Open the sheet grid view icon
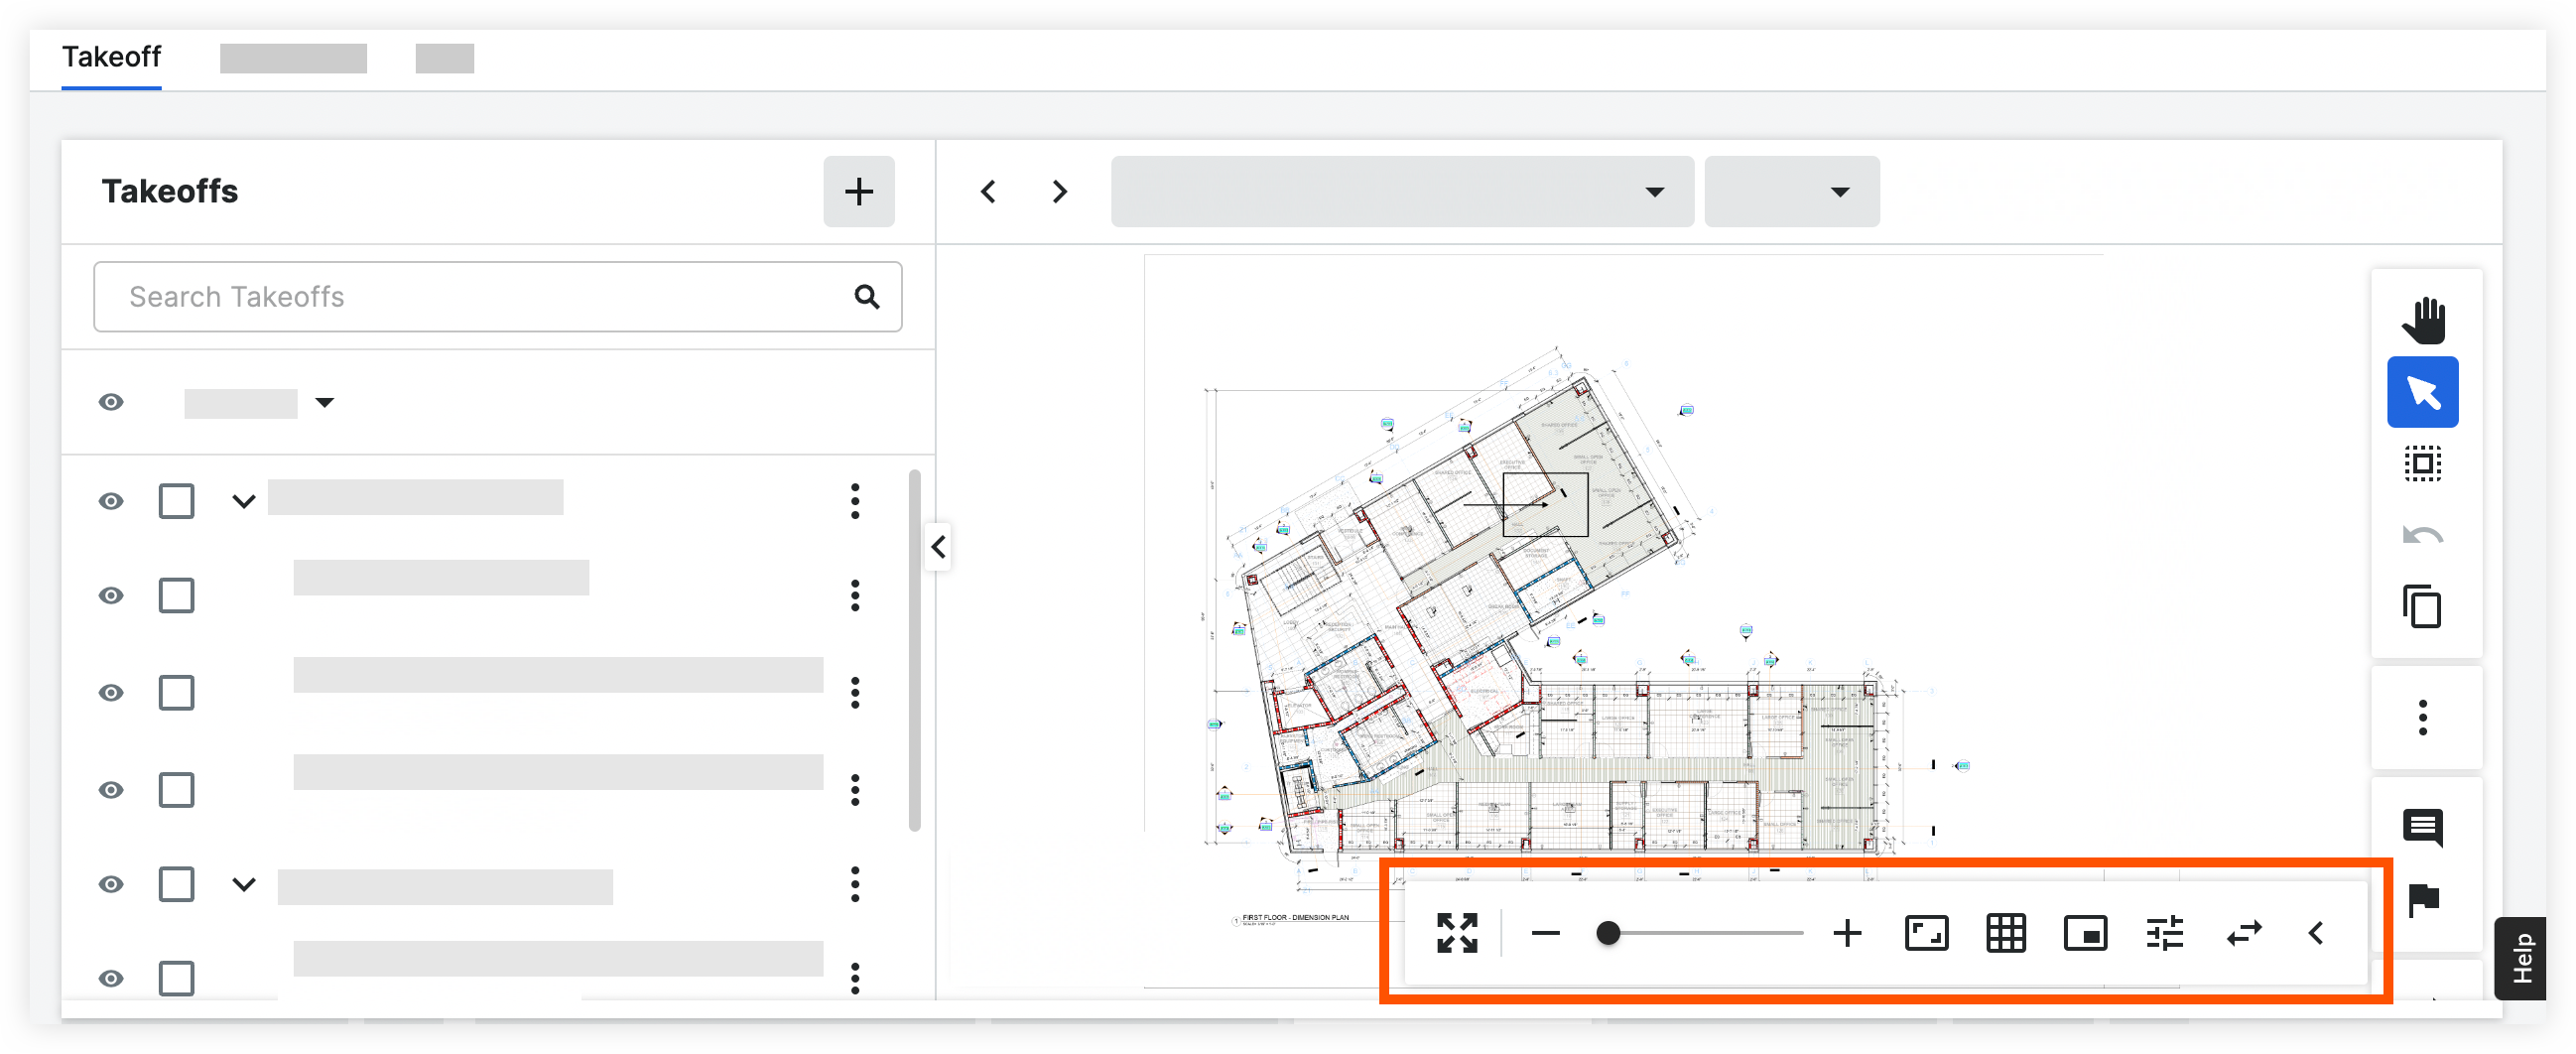This screenshot has height=1054, width=2576. (x=2004, y=933)
